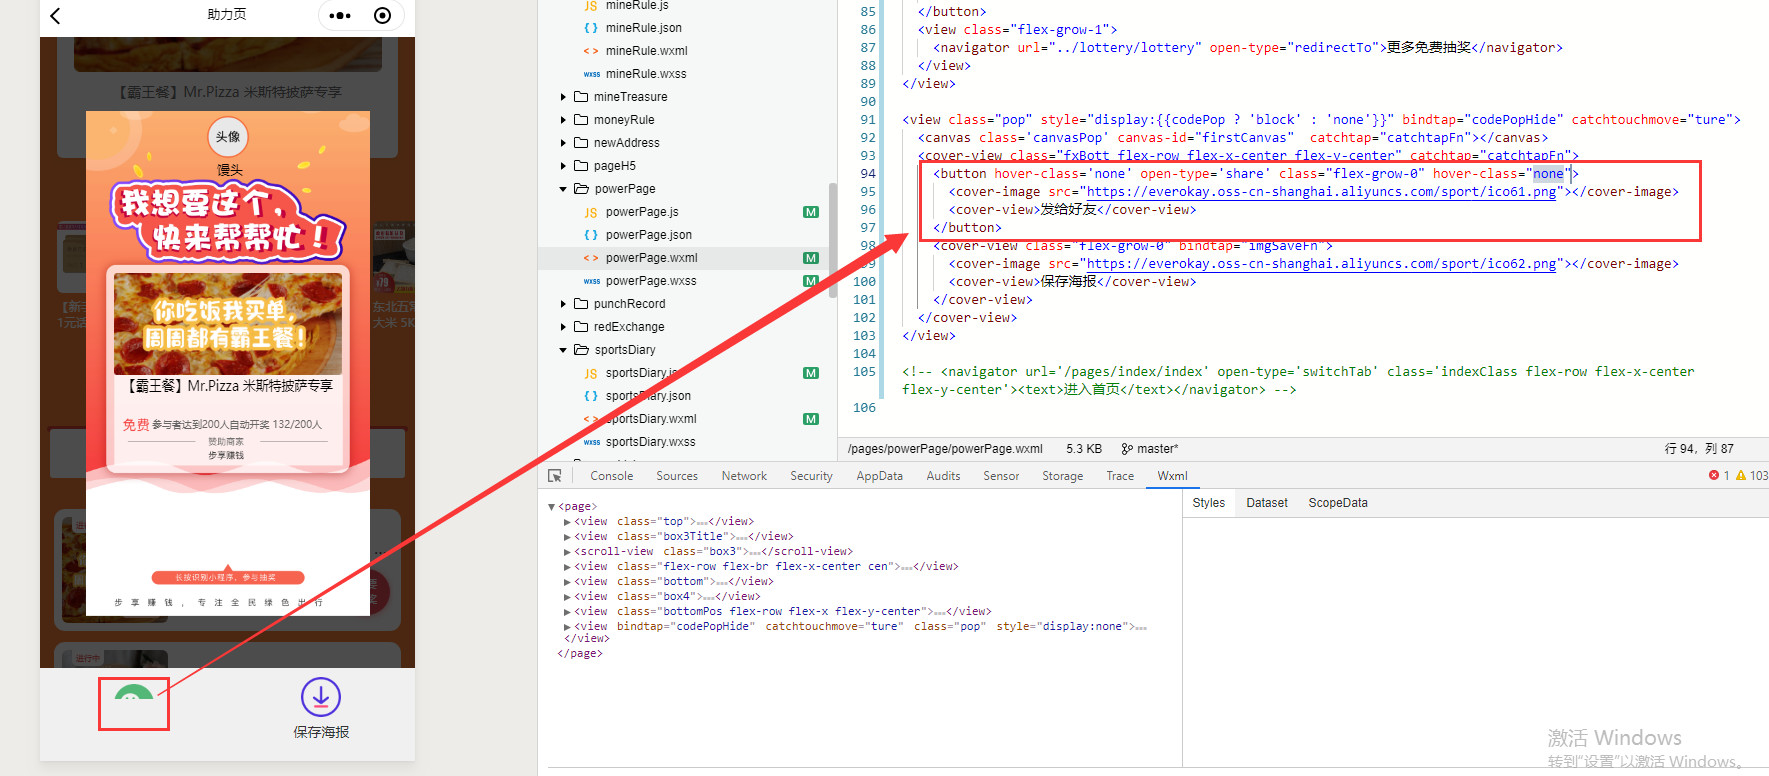Viewport: 1769px width, 776px height.
Task: Open the Storage tab
Action: tap(1062, 476)
